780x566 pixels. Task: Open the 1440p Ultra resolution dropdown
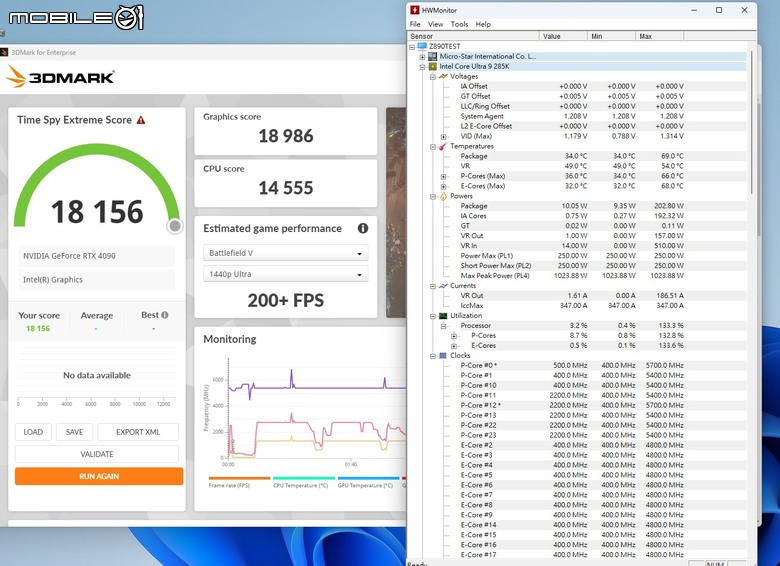286,274
